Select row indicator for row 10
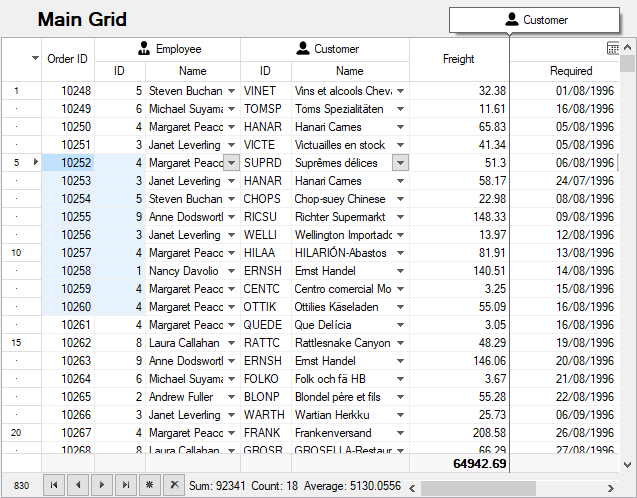The height and width of the screenshot is (498, 637). [20, 253]
